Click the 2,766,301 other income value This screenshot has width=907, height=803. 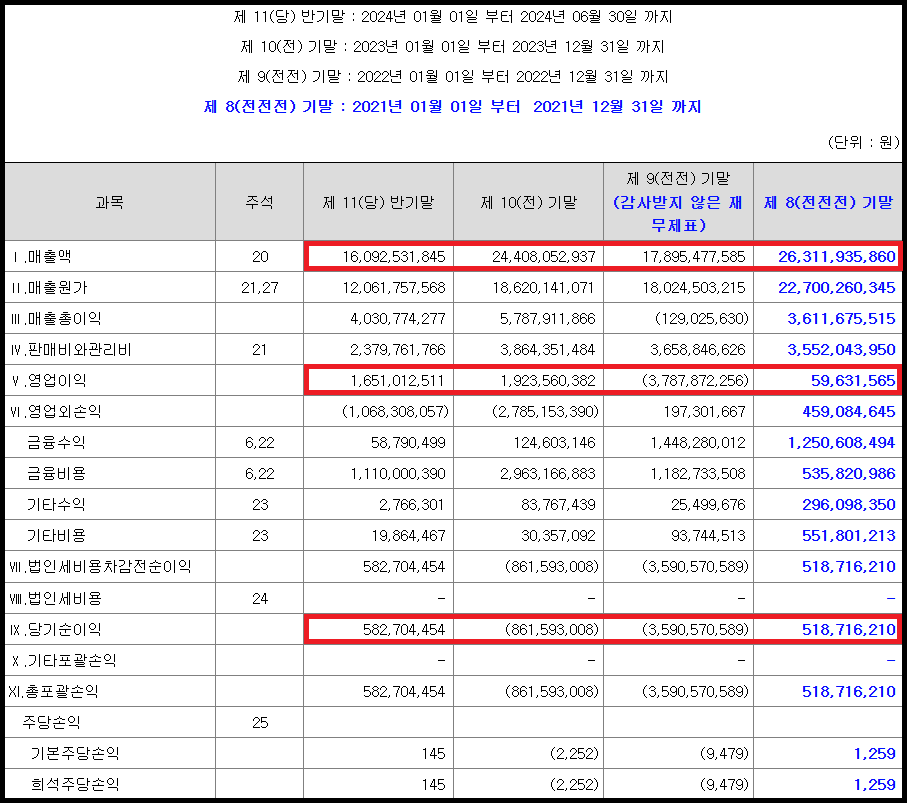pos(412,504)
